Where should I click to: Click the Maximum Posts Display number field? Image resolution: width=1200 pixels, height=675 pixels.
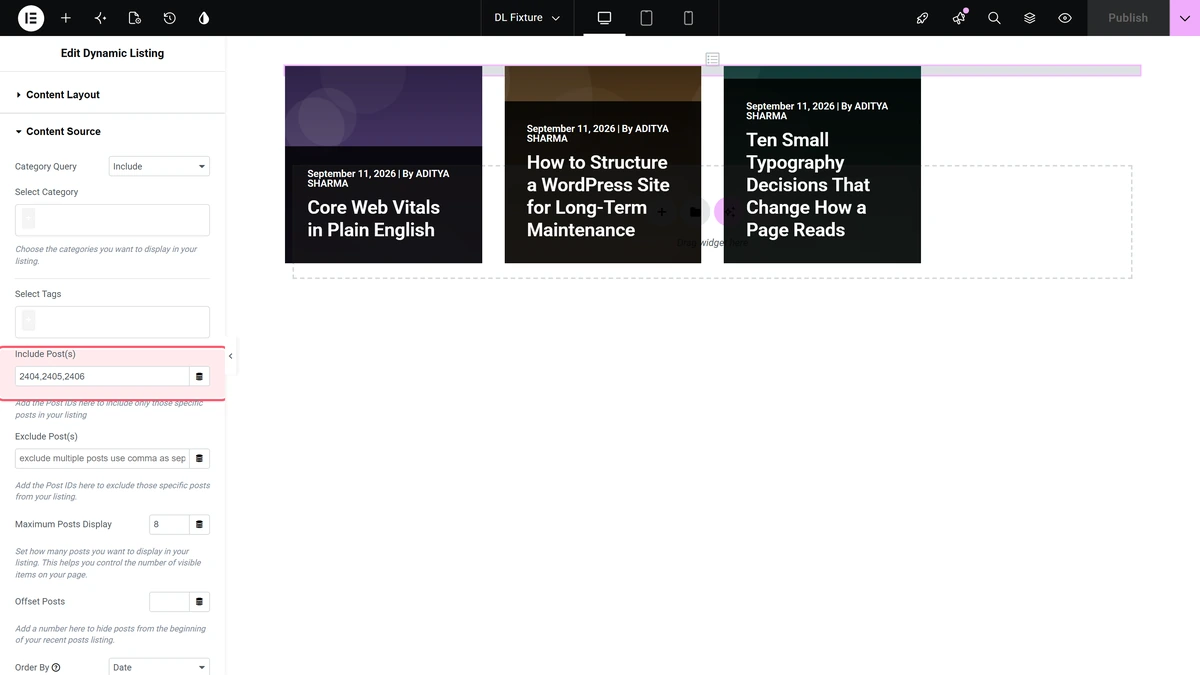[169, 524]
